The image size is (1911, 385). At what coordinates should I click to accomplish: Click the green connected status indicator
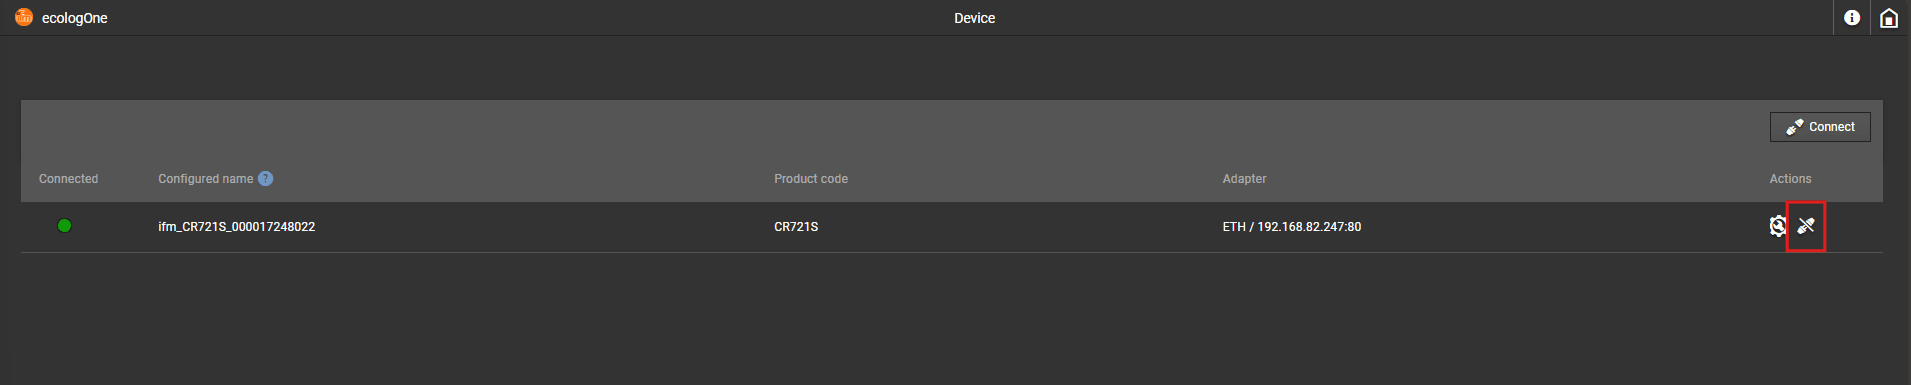point(65,226)
